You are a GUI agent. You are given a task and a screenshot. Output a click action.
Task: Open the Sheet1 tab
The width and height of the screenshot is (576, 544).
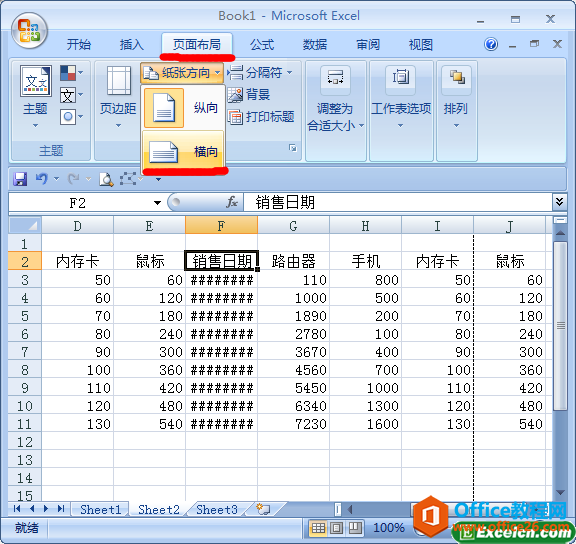pyautogui.click(x=100, y=509)
